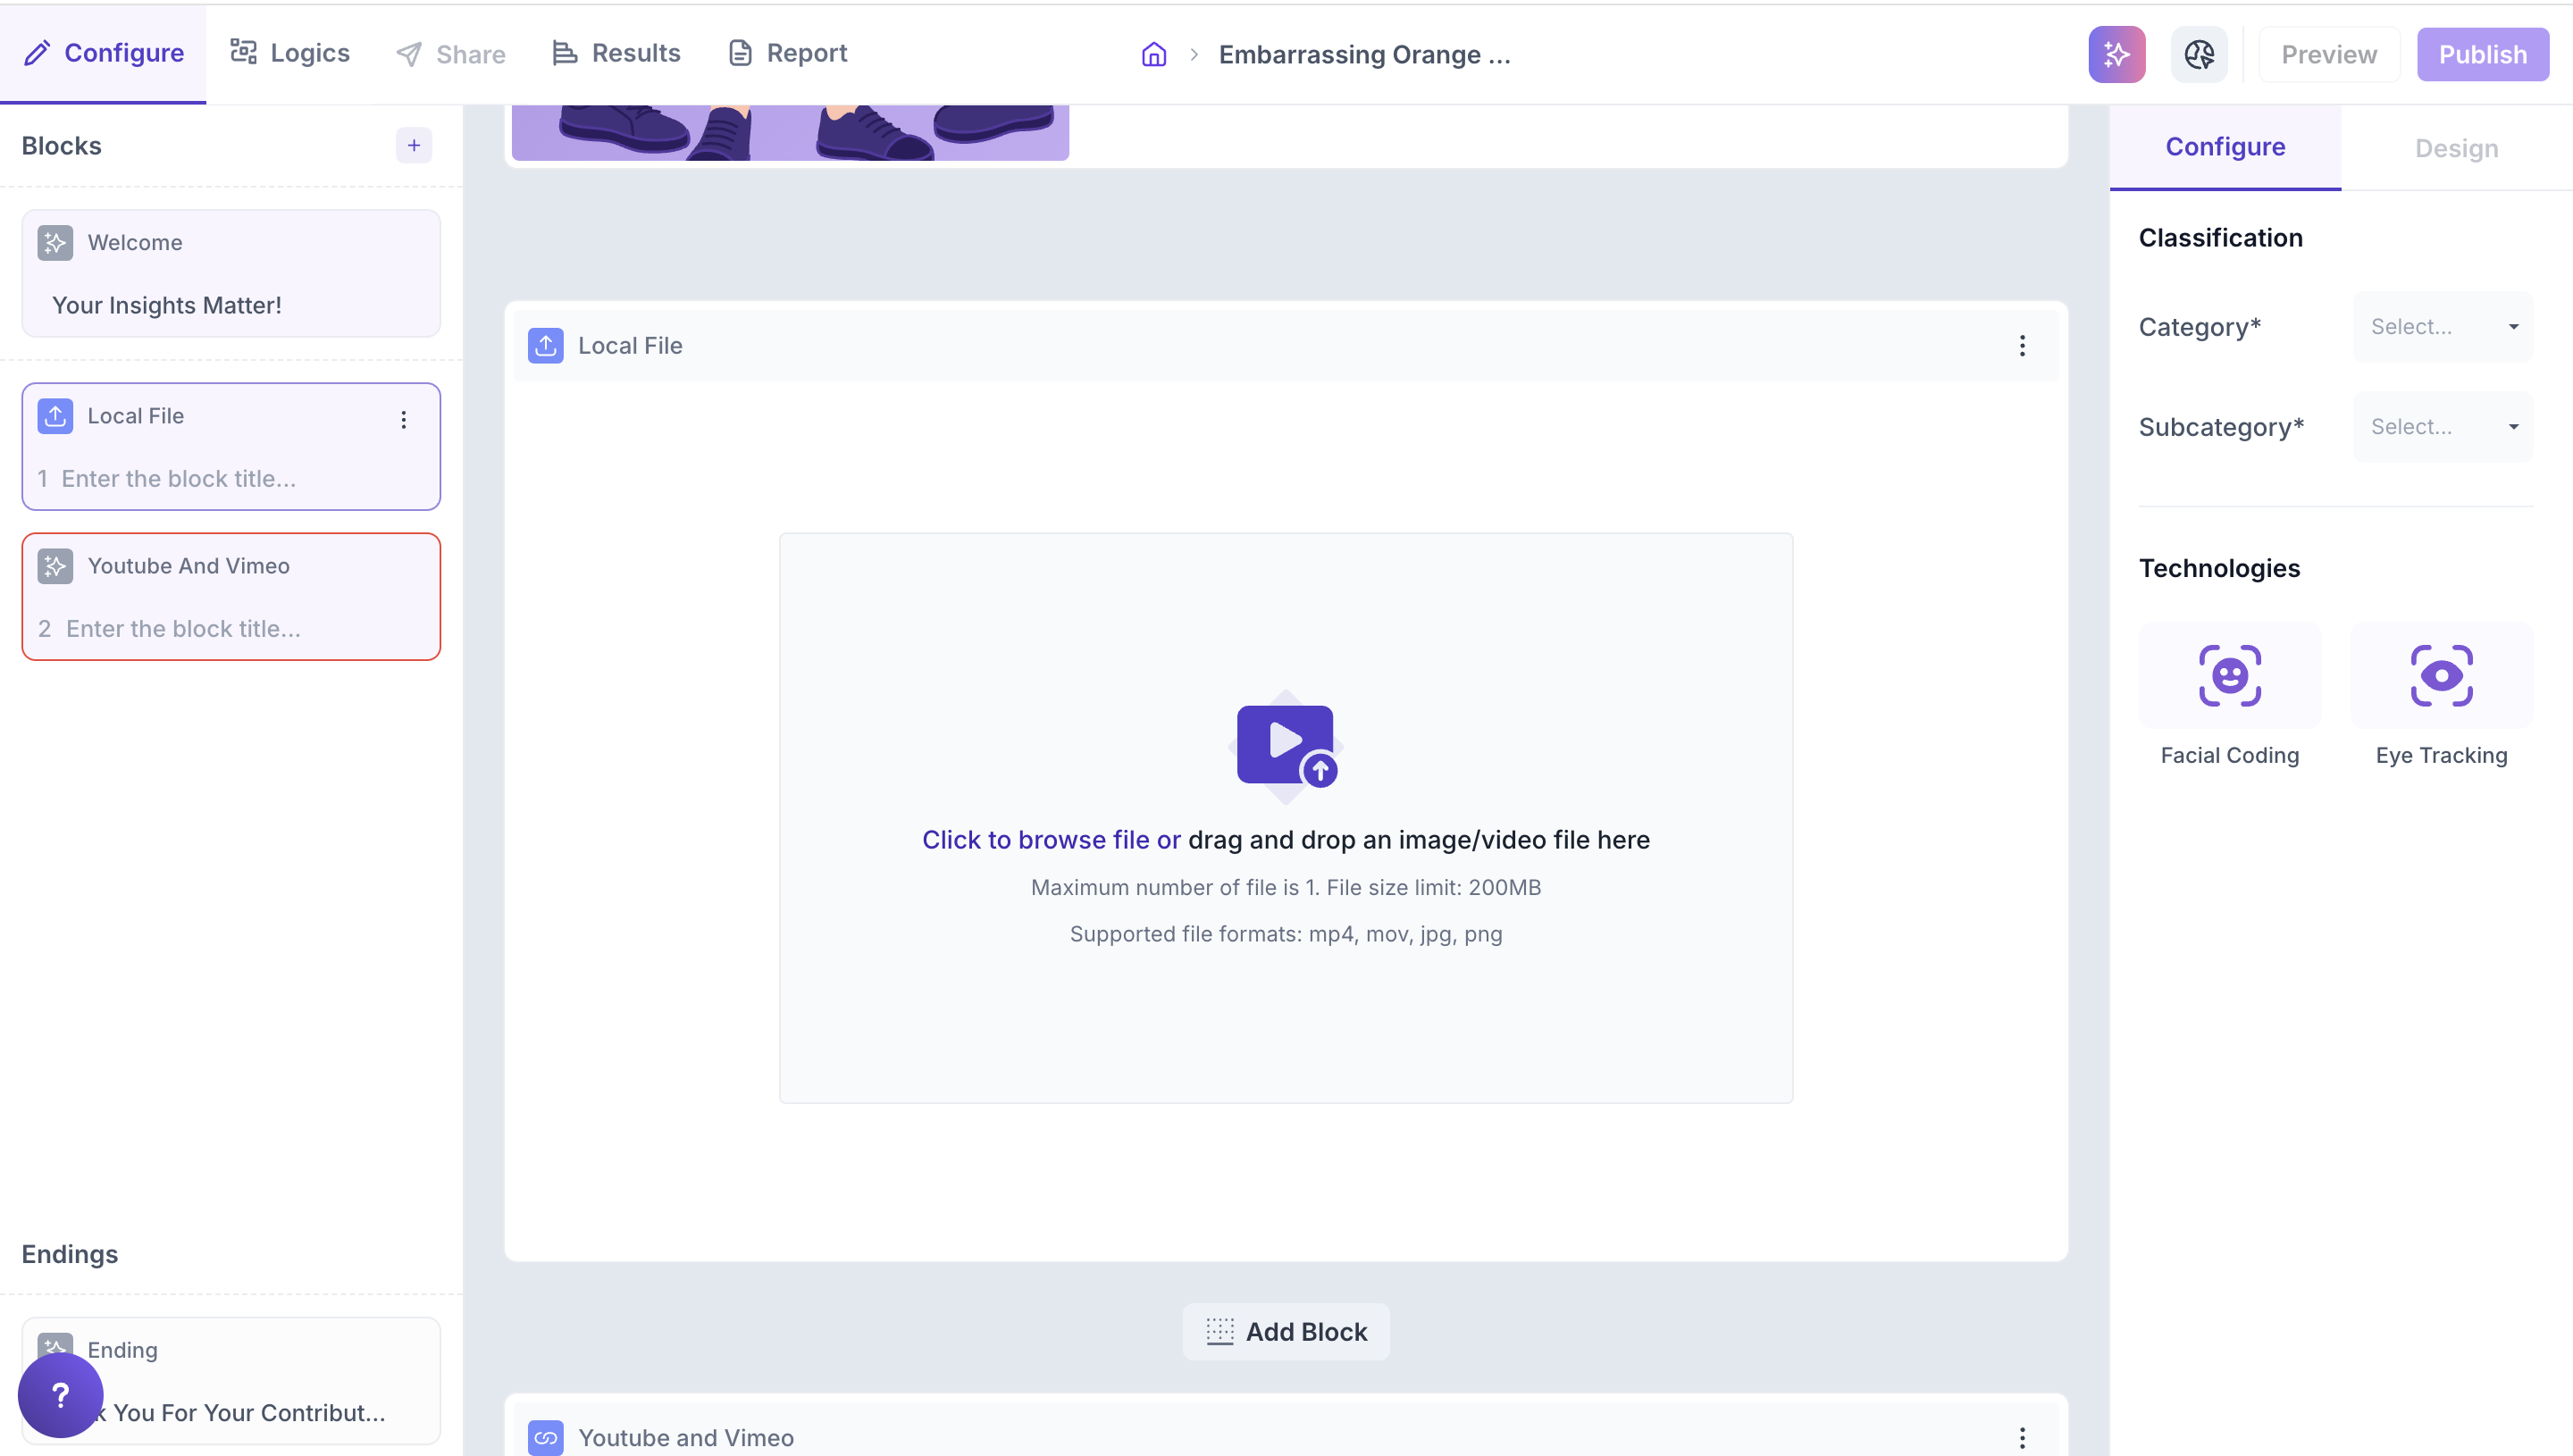This screenshot has height=1456, width=2573.
Task: Click the Publish button
Action: coord(2481,54)
